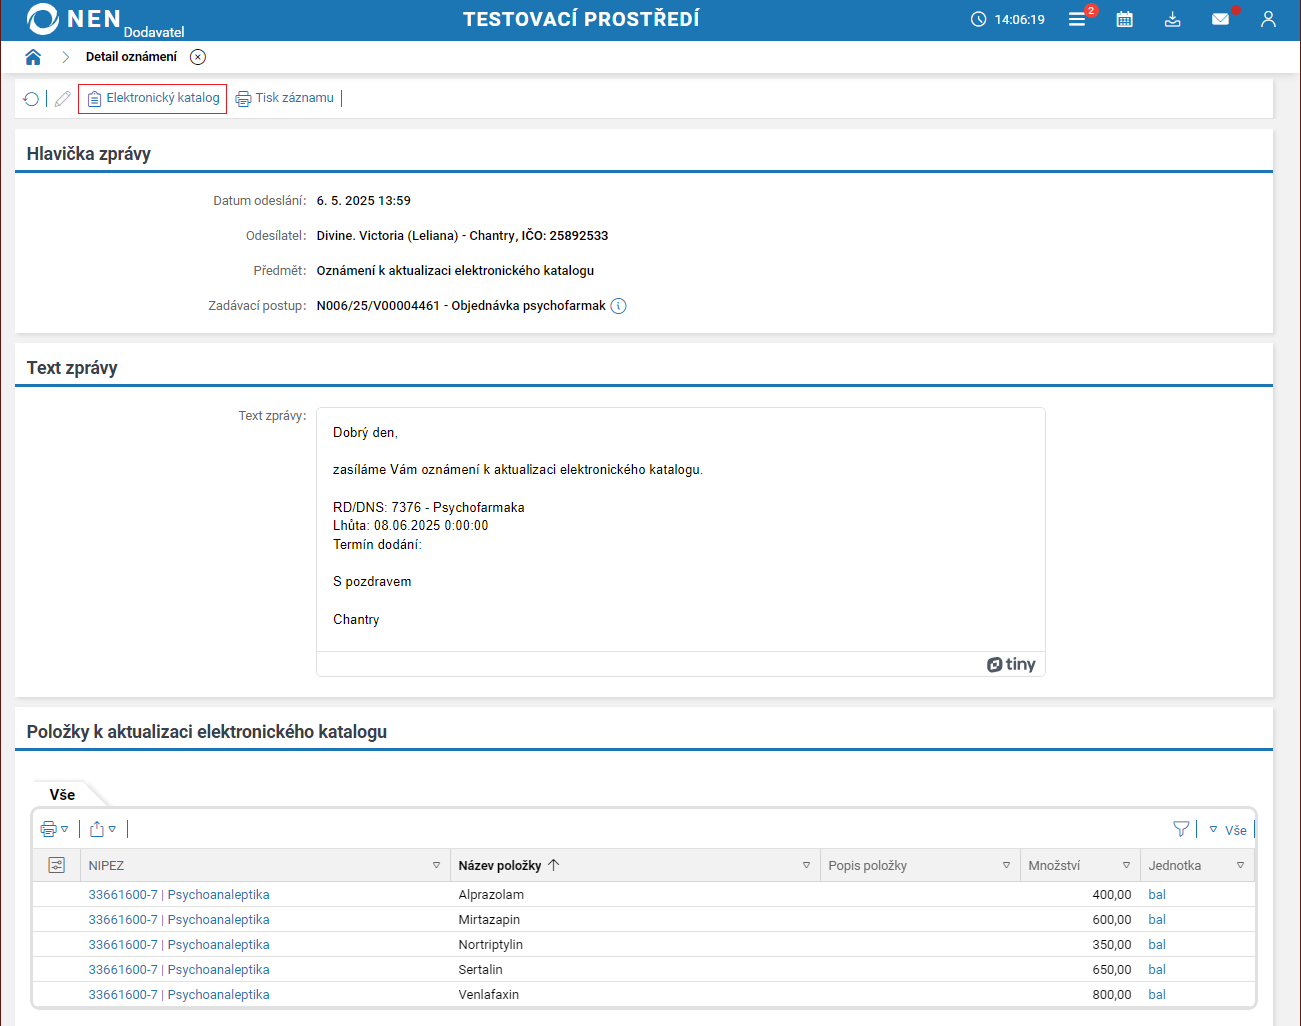Click the home icon in breadcrumb
1301x1026 pixels.
point(33,57)
